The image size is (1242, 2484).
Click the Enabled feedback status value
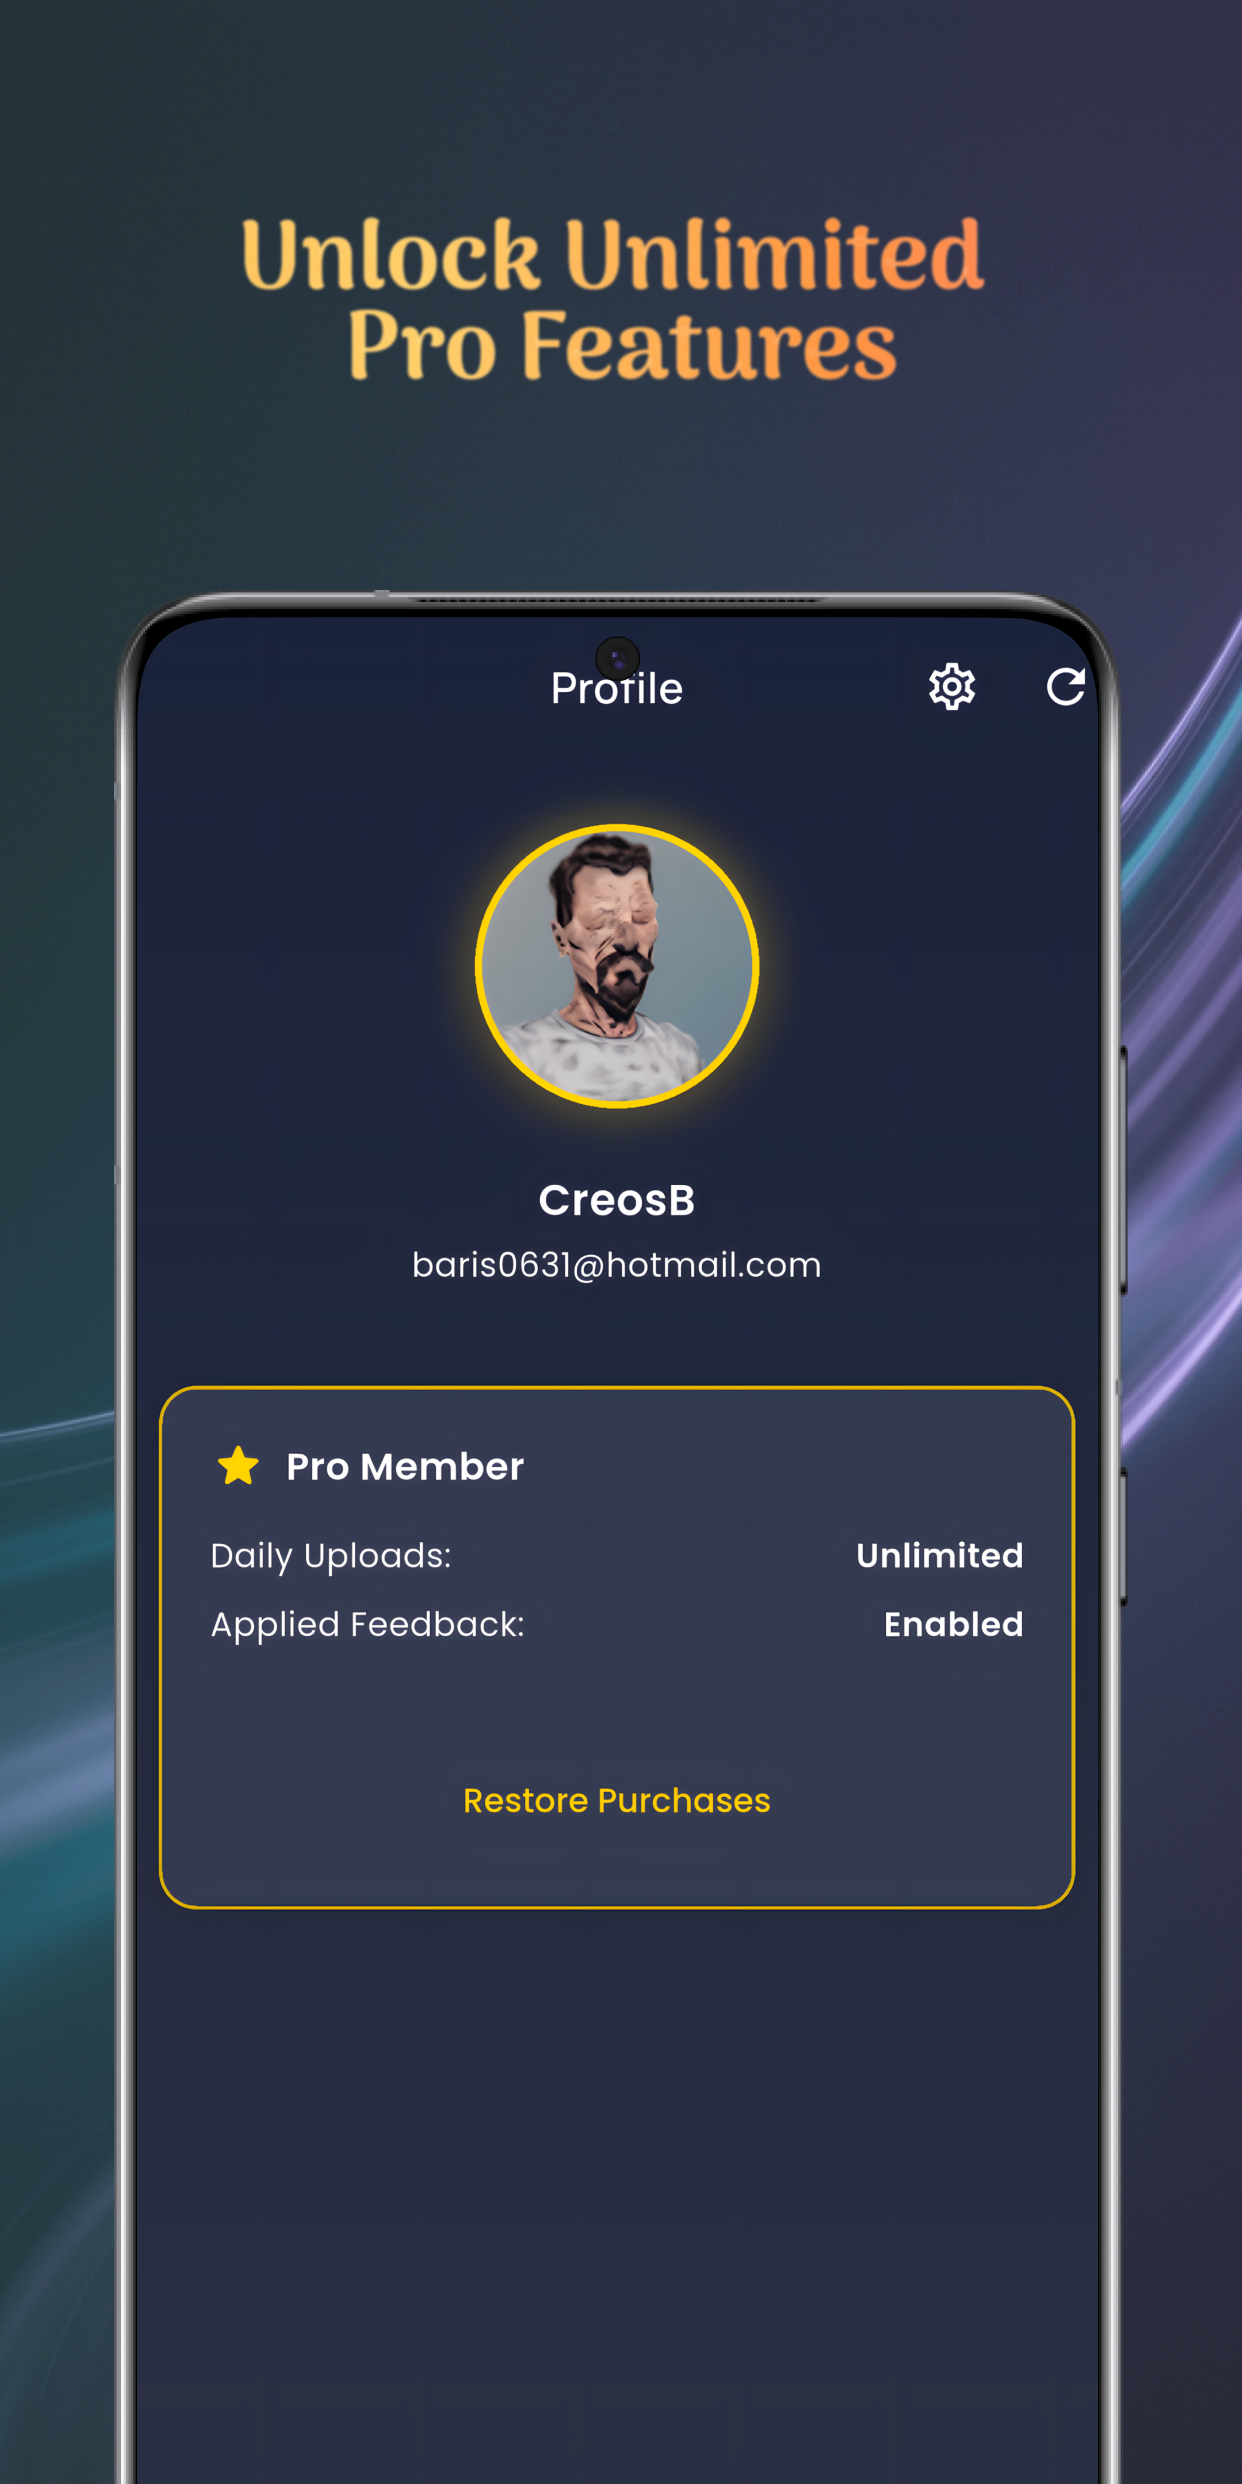click(x=954, y=1625)
